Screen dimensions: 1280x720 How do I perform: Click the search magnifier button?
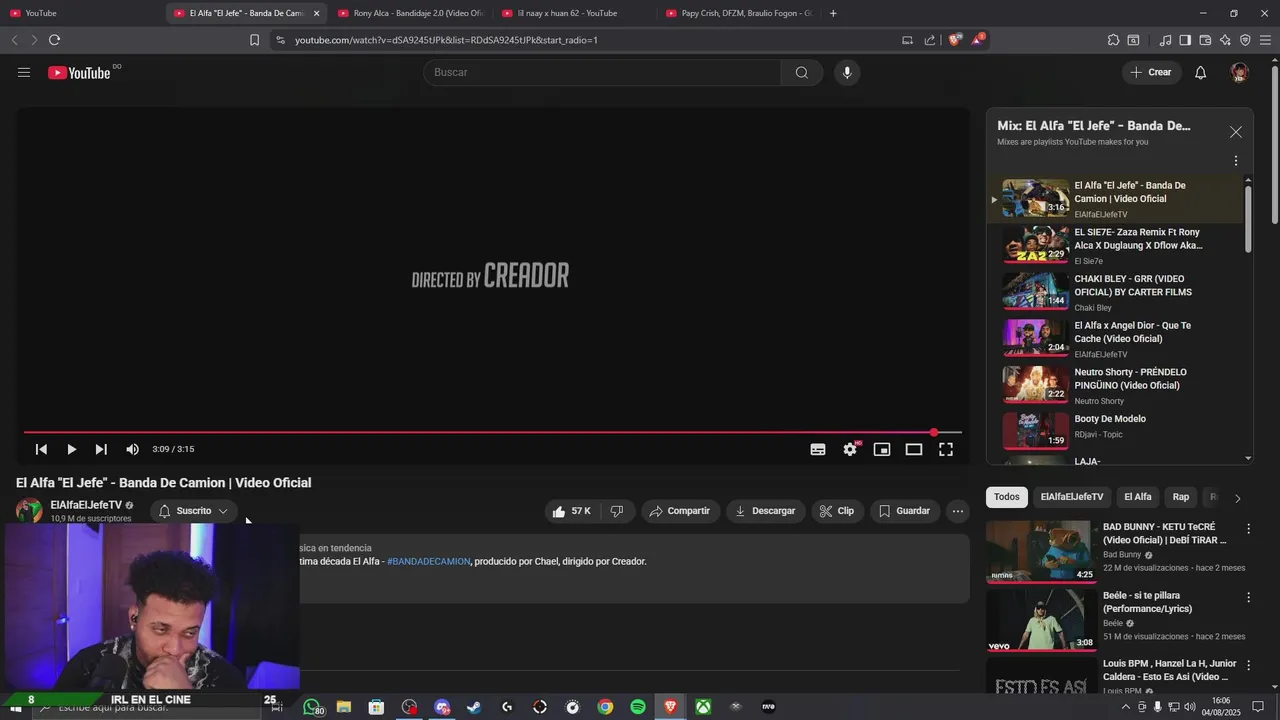point(801,72)
